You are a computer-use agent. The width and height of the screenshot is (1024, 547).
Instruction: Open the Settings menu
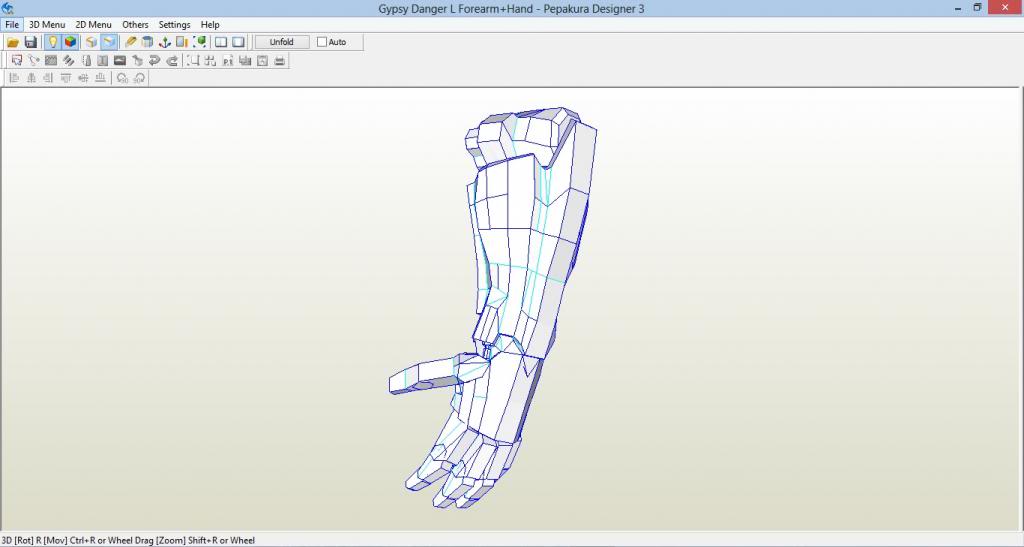coord(174,25)
